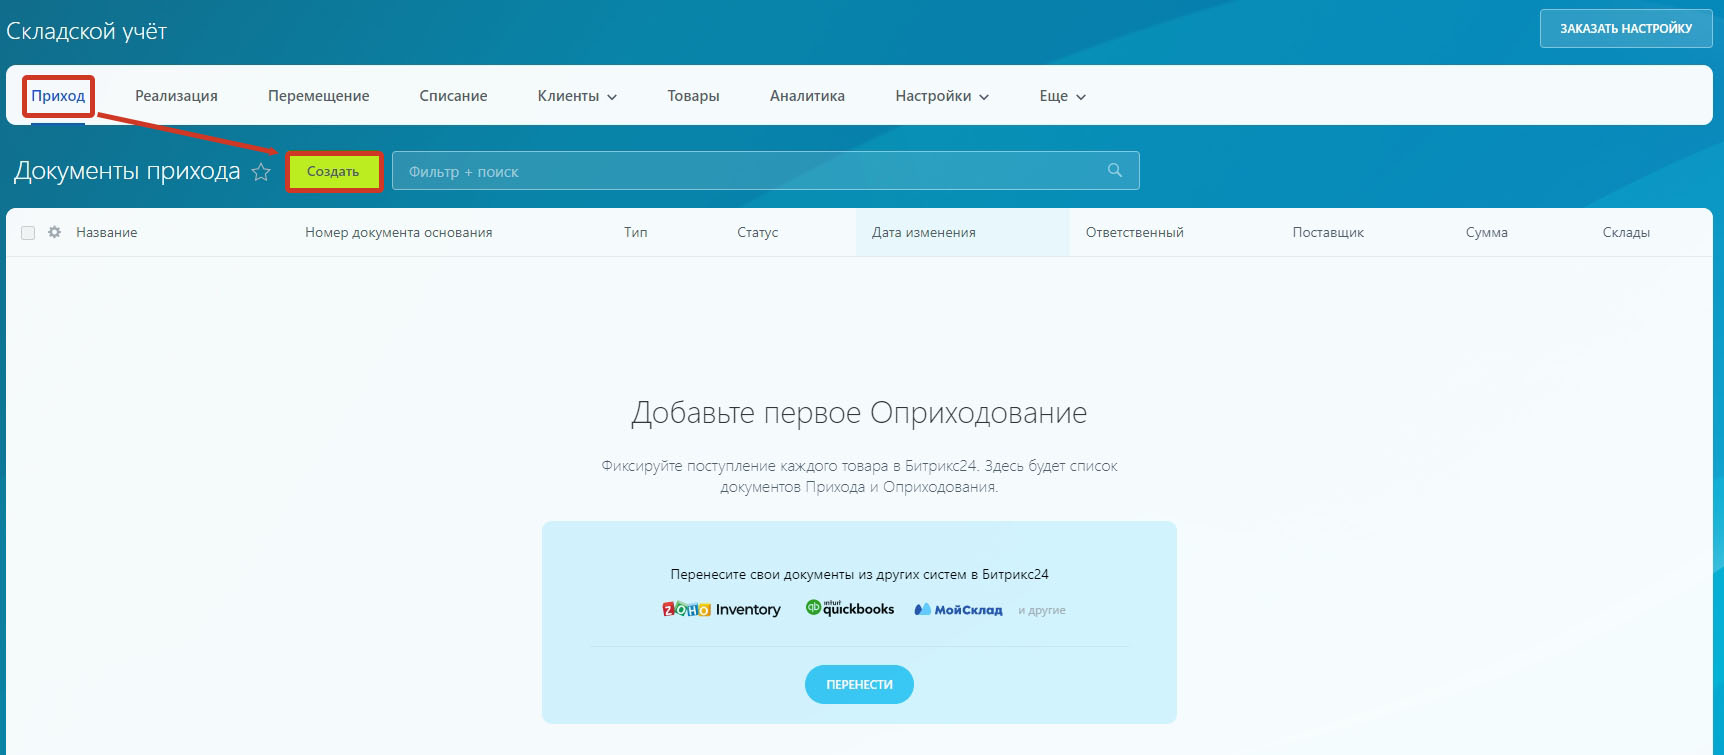Image resolution: width=1724 pixels, height=755 pixels.
Task: Click the МойСклад logo
Action: click(x=958, y=609)
